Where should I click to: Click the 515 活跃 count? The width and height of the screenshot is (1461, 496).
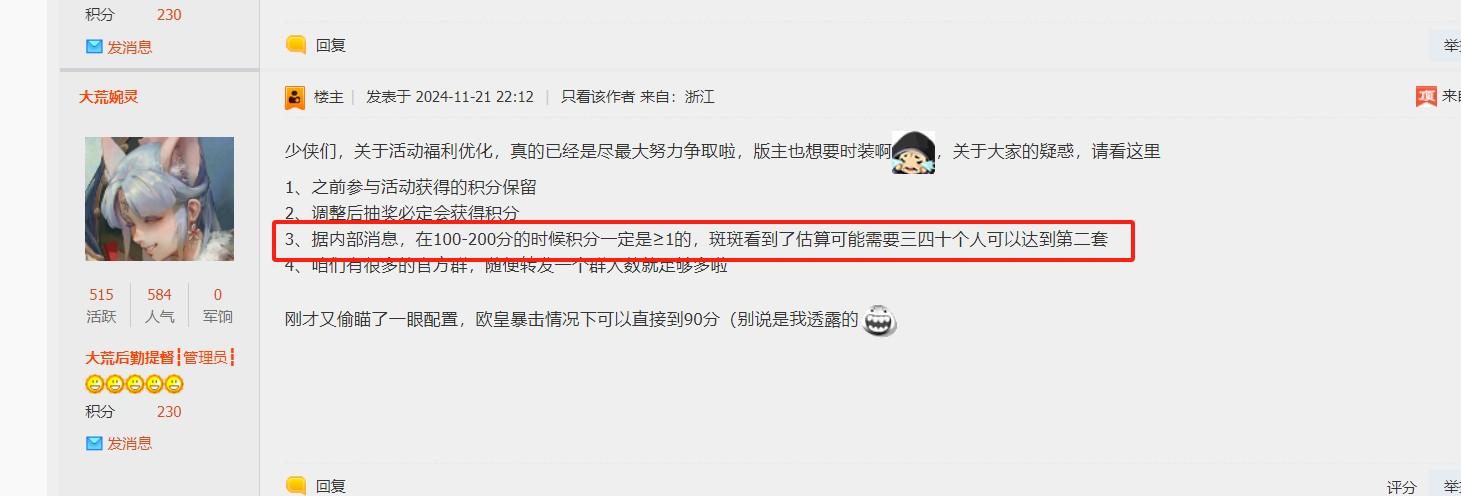[101, 295]
